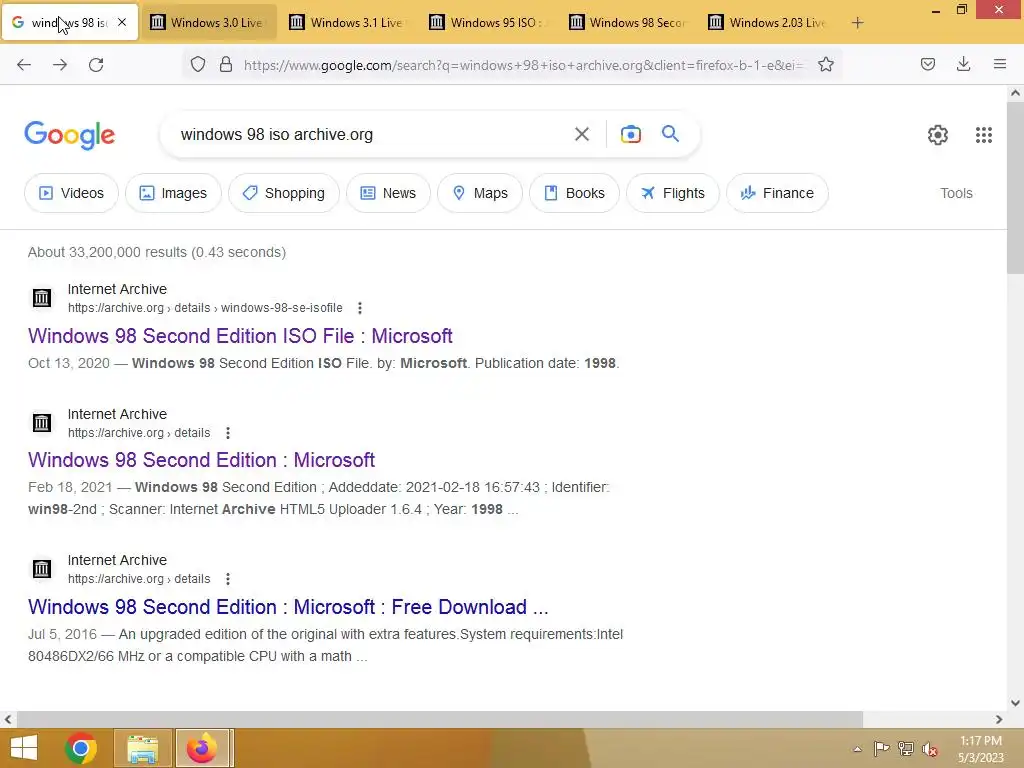The image size is (1024, 768).
Task: Open Firefox application menu
Action: coord(999,64)
